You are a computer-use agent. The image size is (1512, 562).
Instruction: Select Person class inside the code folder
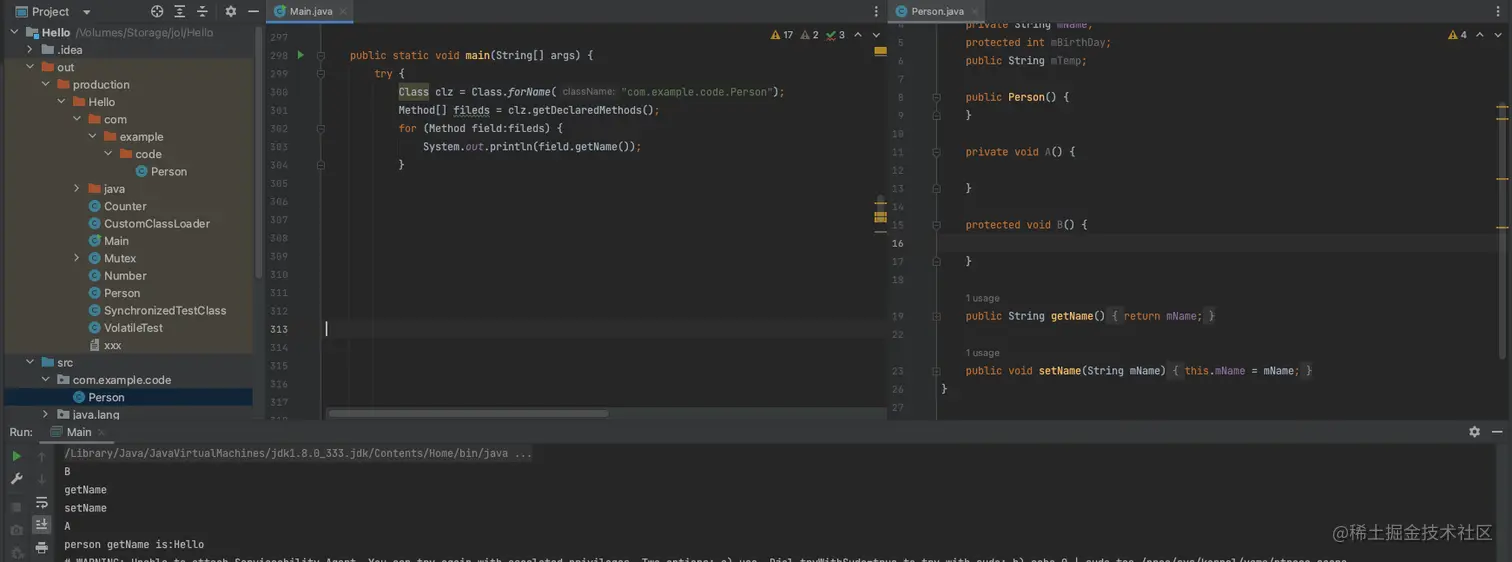tap(161, 171)
